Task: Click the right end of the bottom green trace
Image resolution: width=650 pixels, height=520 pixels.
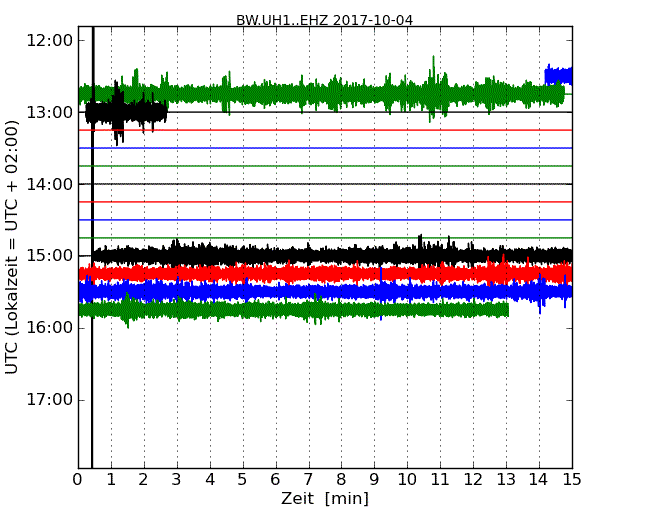Action: point(505,310)
